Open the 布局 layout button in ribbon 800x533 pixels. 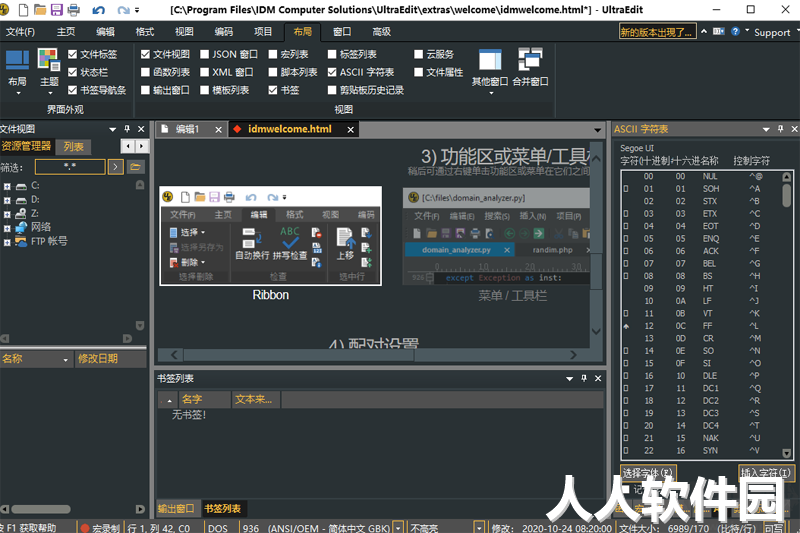click(x=17, y=72)
